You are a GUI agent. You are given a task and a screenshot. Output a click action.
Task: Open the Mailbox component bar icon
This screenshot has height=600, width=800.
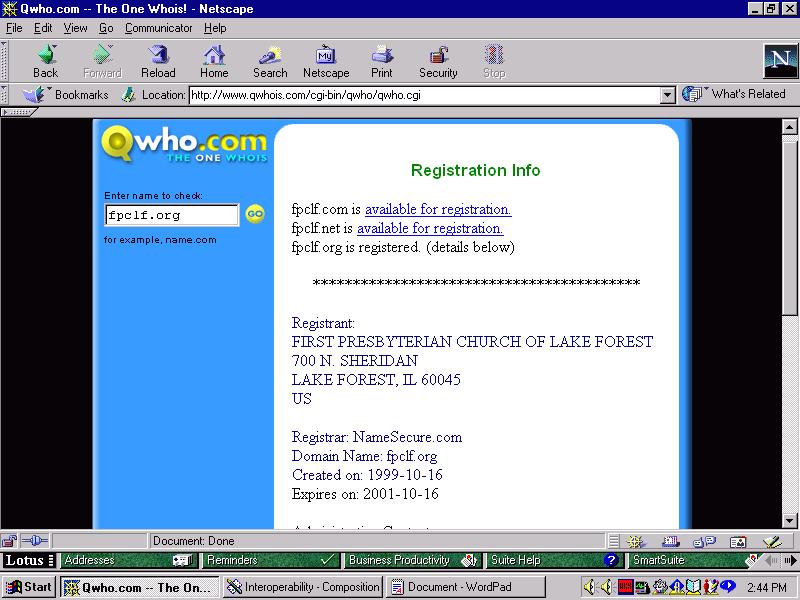670,541
